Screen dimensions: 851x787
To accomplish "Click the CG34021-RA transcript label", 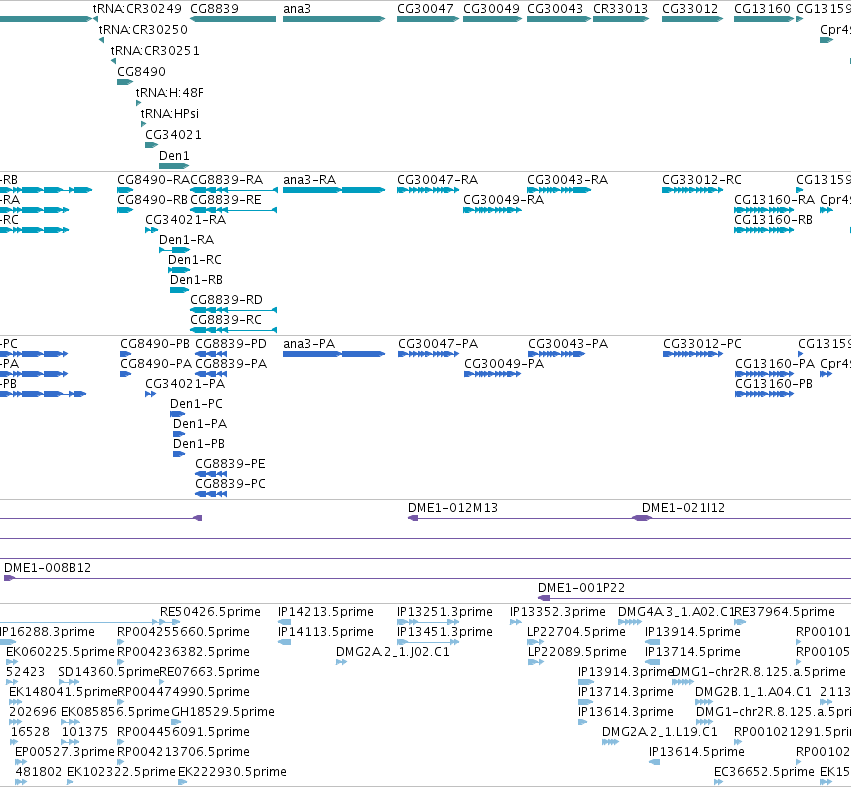I will tap(186, 220).
